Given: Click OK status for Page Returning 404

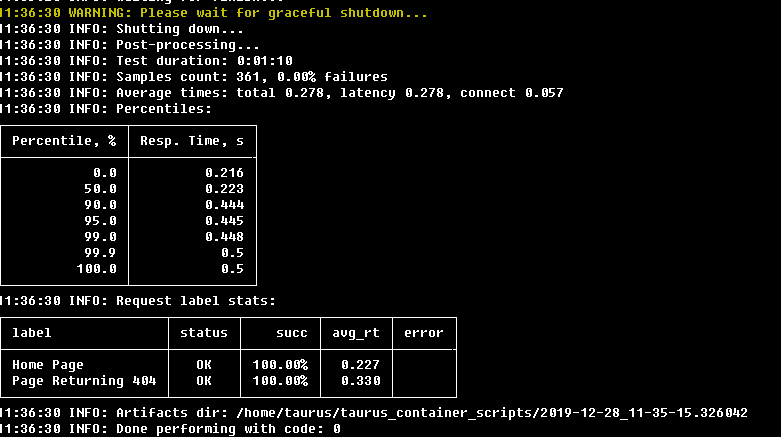Looking at the screenshot, I should [204, 381].
